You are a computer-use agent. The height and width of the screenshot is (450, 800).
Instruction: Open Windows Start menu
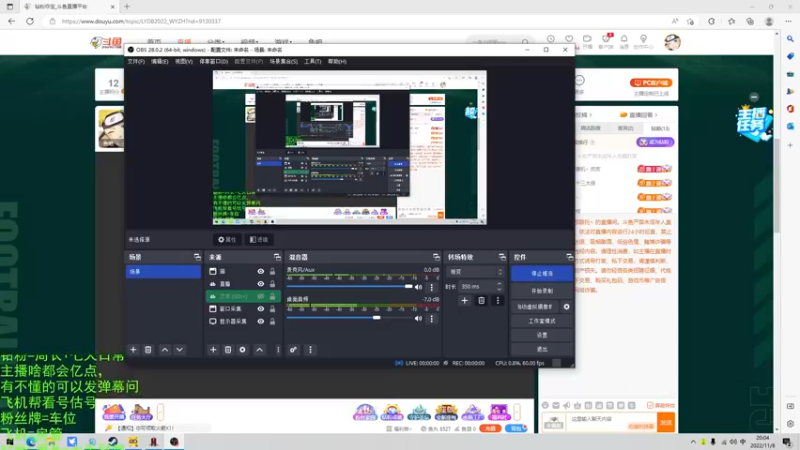coord(10,442)
